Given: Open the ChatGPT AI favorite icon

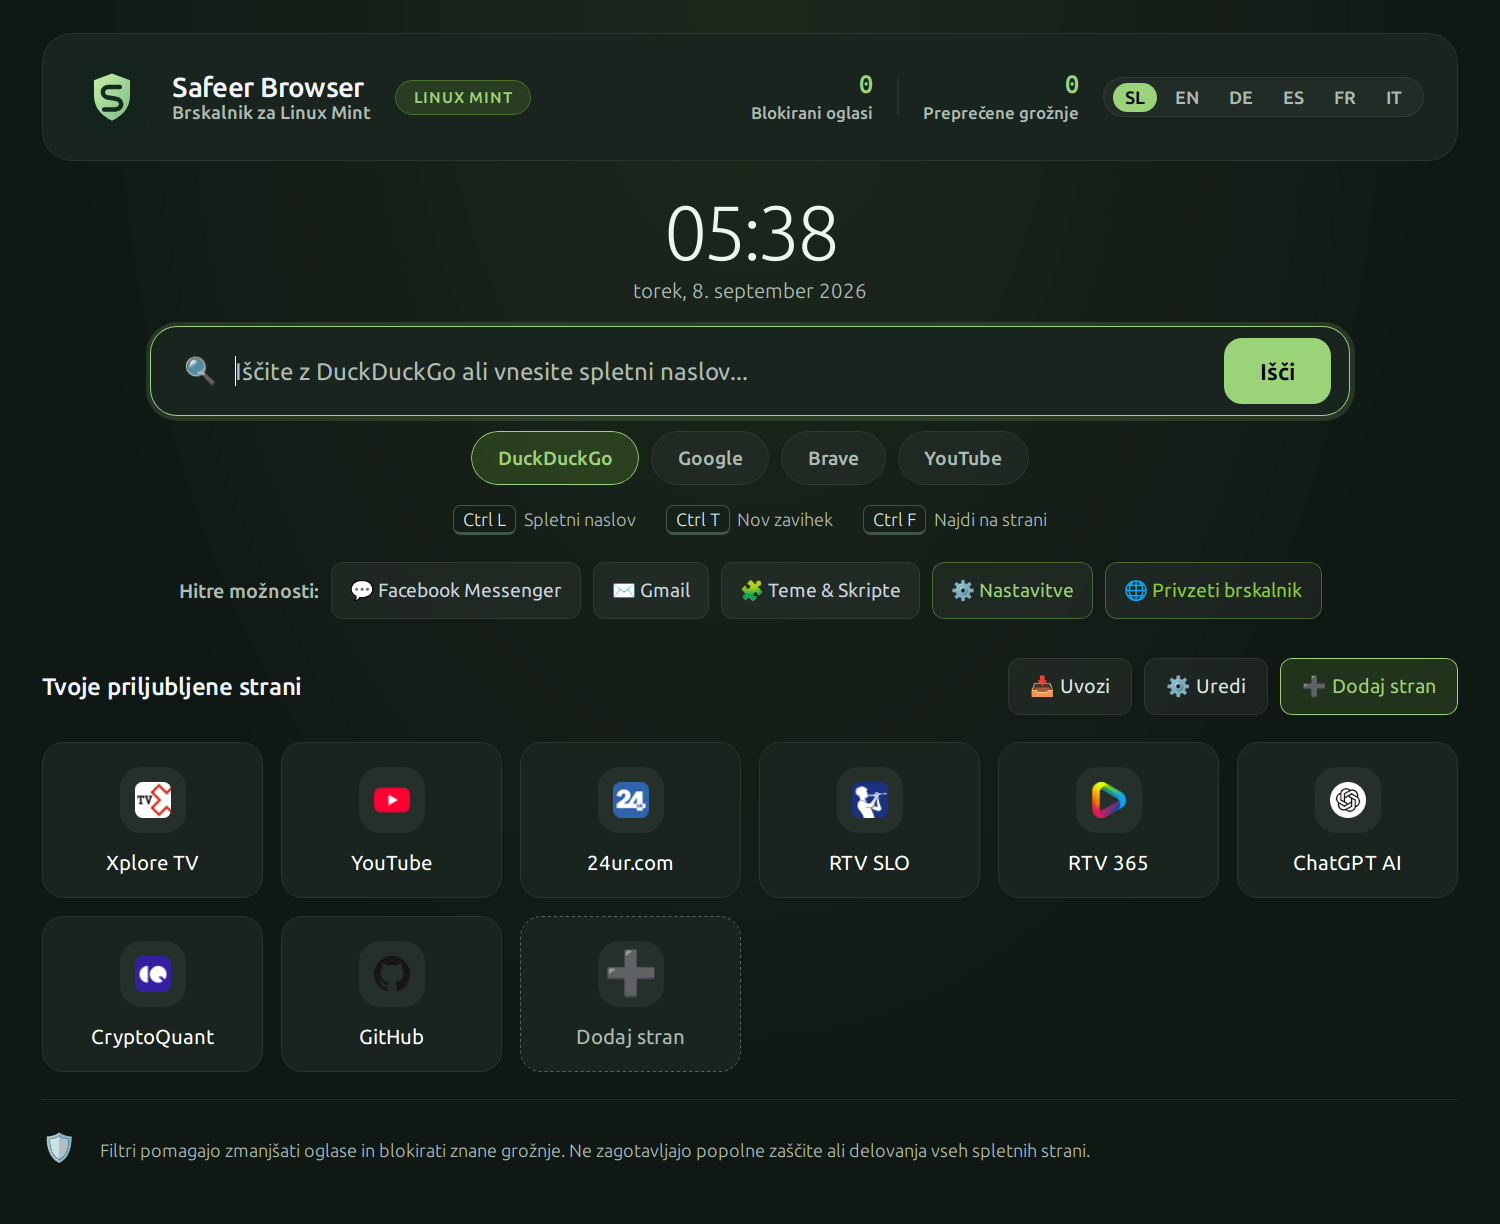Looking at the screenshot, I should (1348, 800).
